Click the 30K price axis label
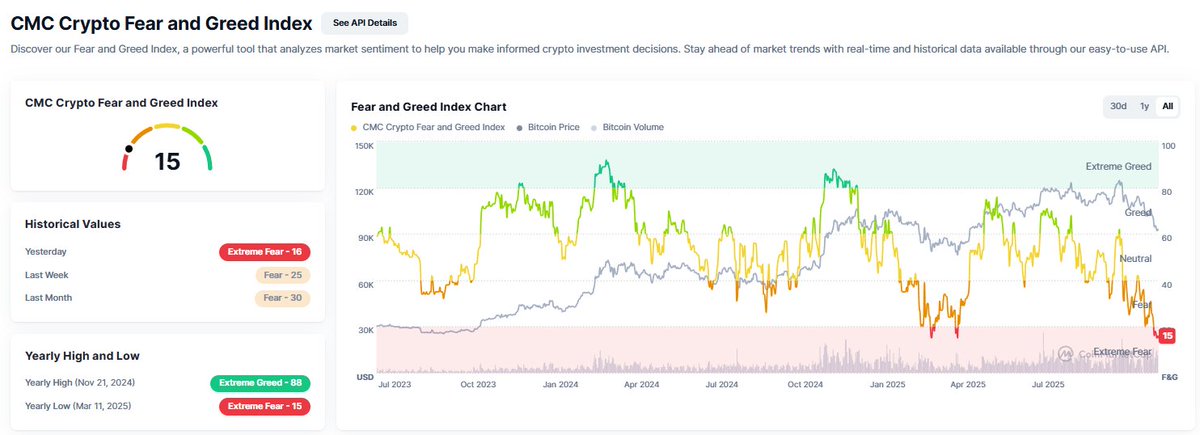The height and width of the screenshot is (435, 1200). (x=365, y=330)
